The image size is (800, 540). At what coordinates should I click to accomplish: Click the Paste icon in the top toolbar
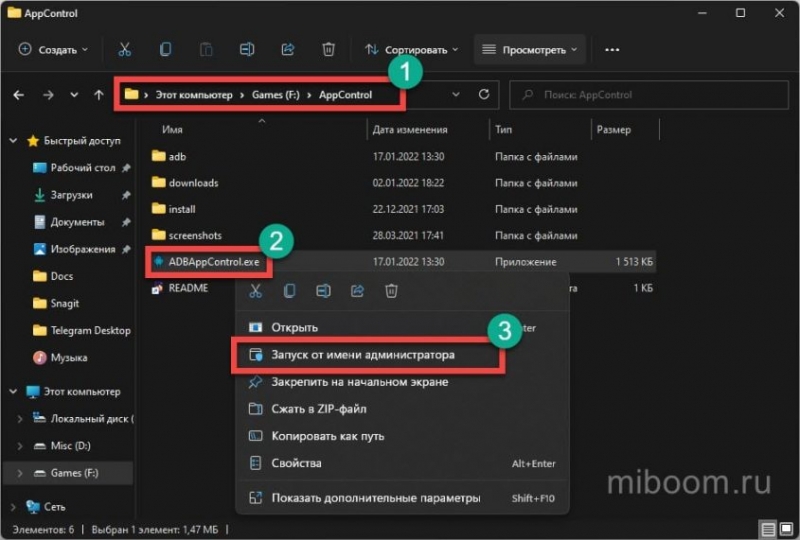click(206, 50)
